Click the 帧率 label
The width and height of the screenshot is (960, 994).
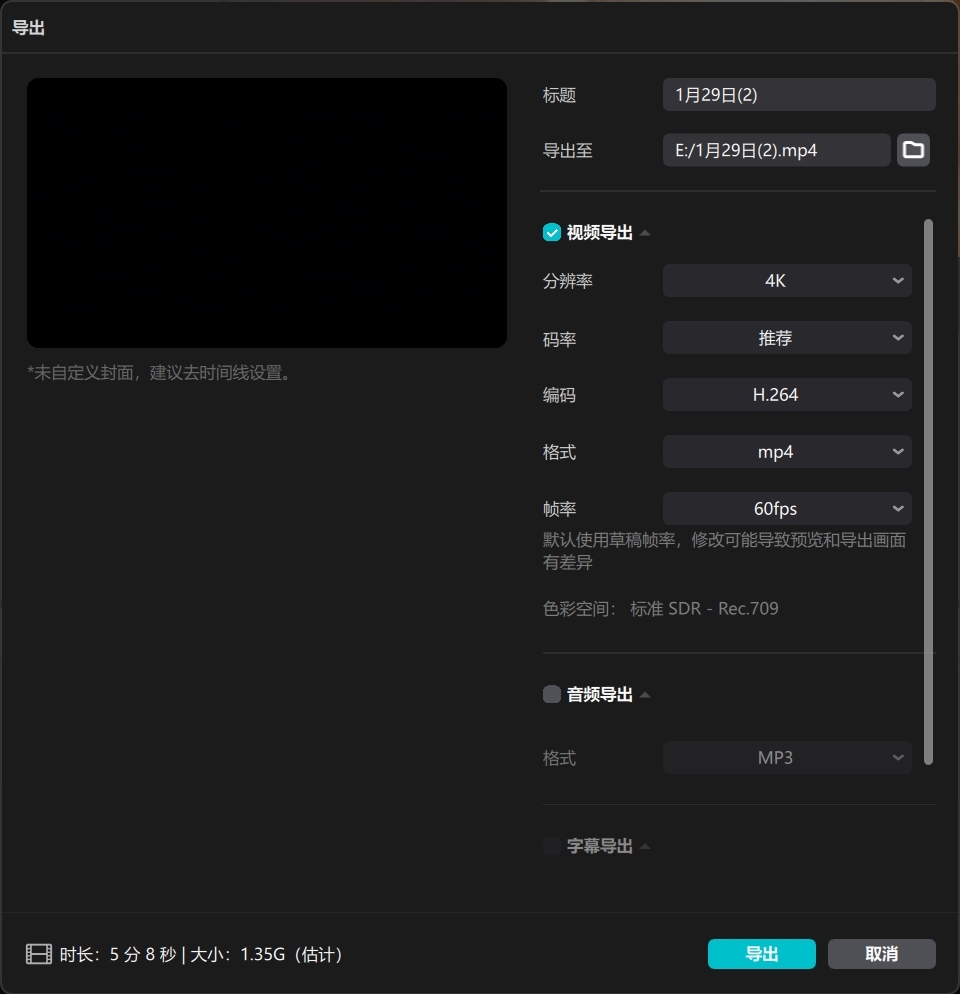click(x=559, y=509)
